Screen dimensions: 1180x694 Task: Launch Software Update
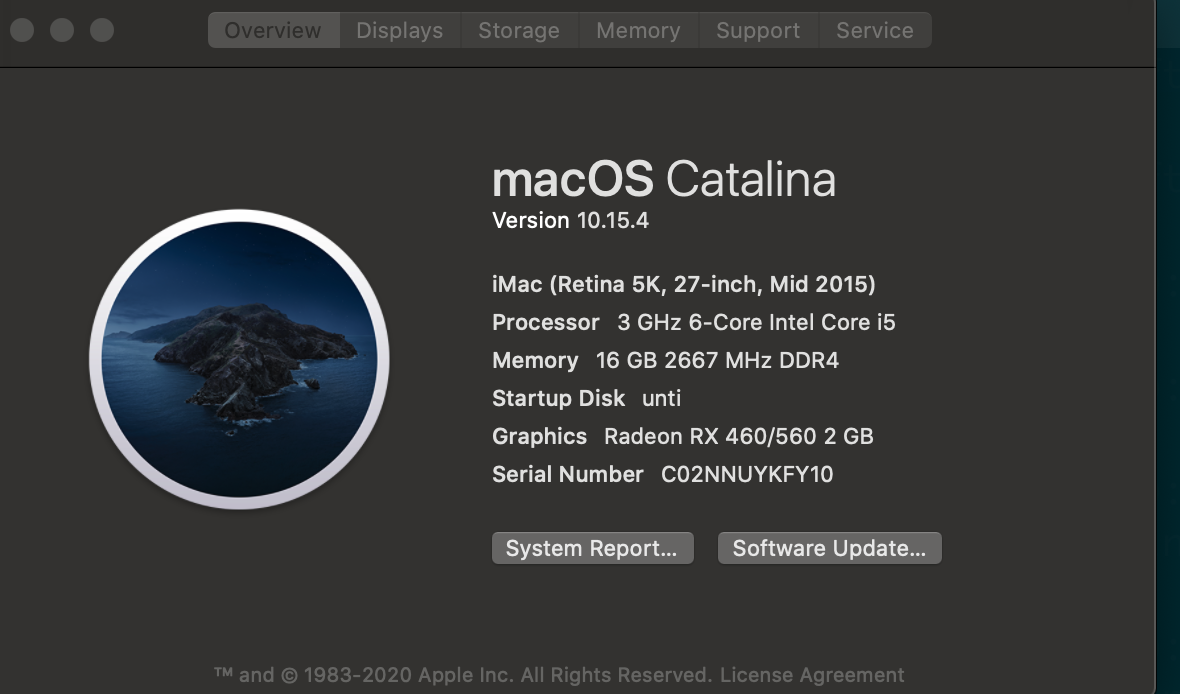click(829, 548)
